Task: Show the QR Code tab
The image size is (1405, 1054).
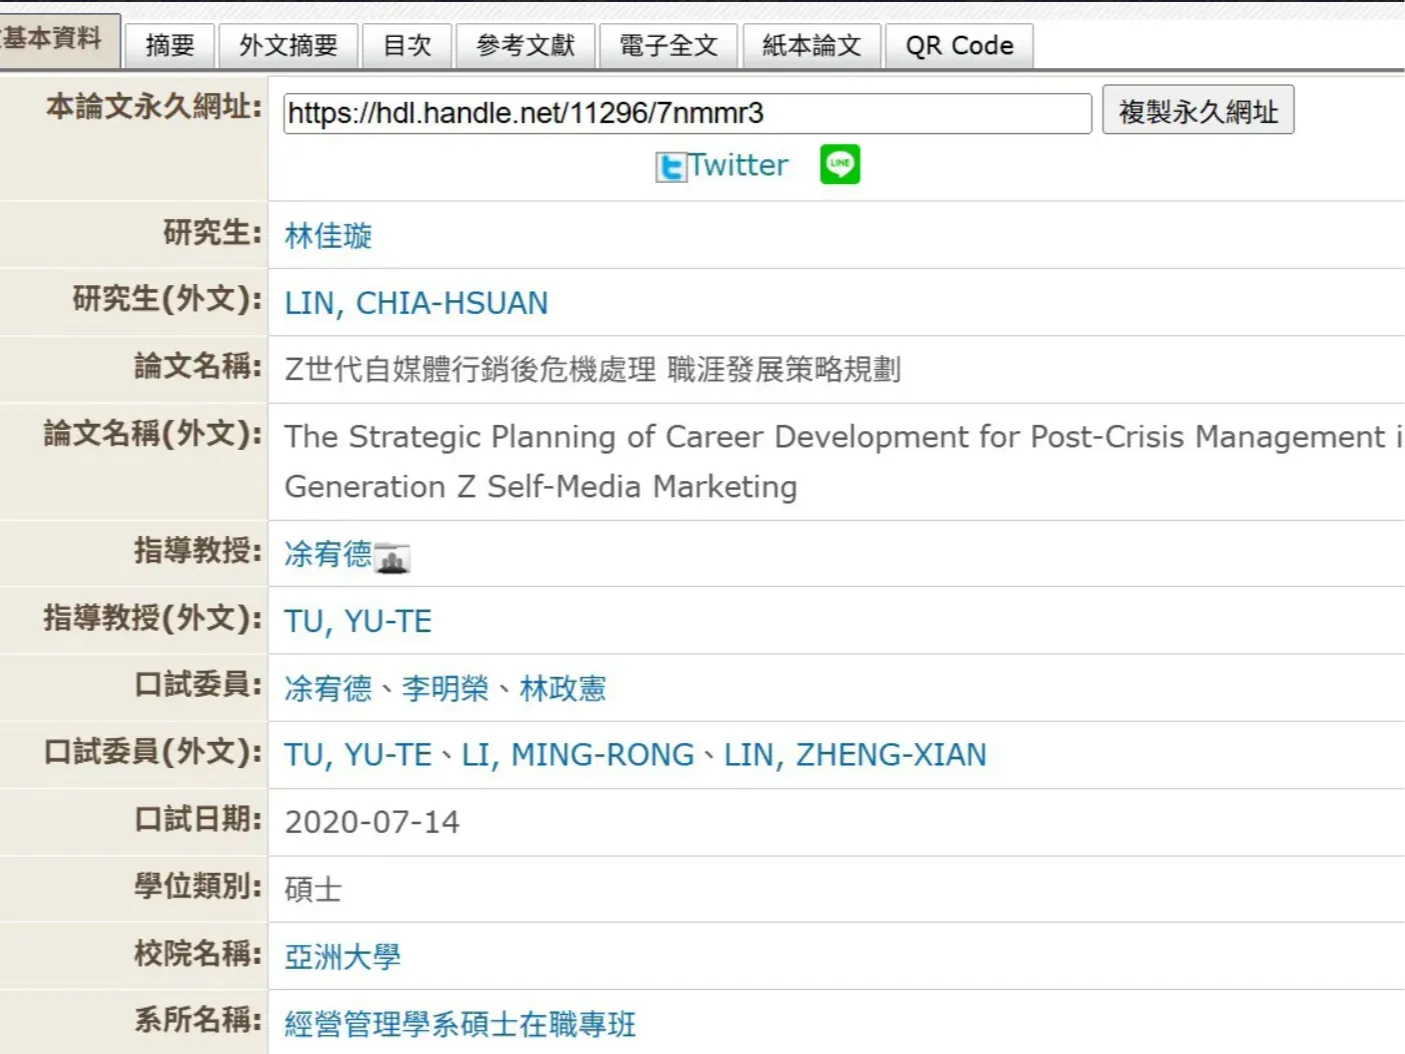Action: [x=959, y=46]
